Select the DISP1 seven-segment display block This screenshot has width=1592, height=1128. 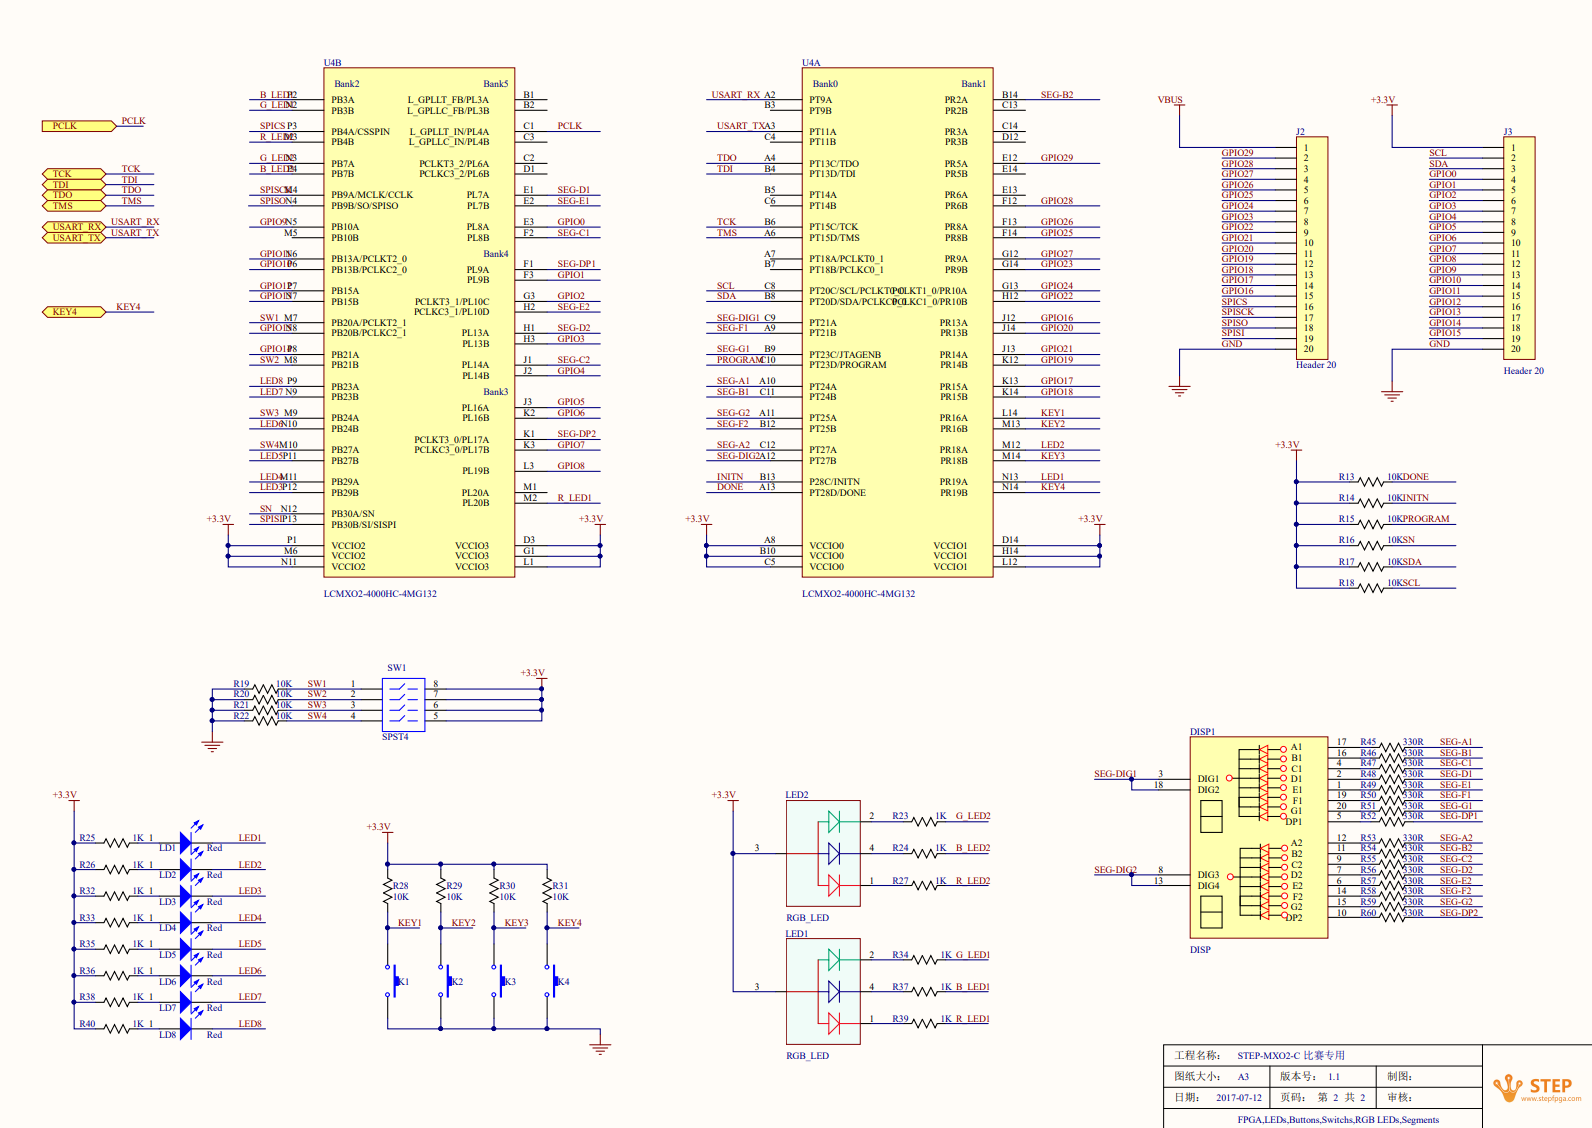click(x=1259, y=837)
